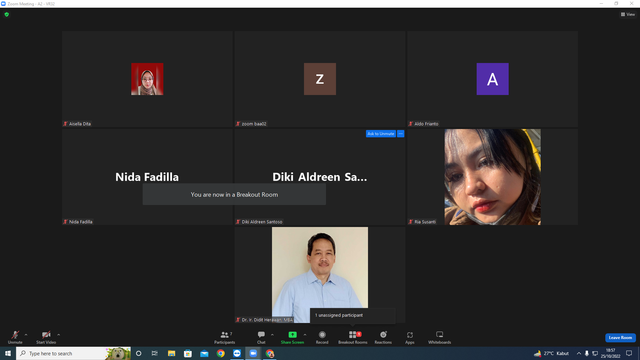The image size is (640, 360).
Task: Click the '1 unassigned participant' tooltip
Action: tap(353, 315)
